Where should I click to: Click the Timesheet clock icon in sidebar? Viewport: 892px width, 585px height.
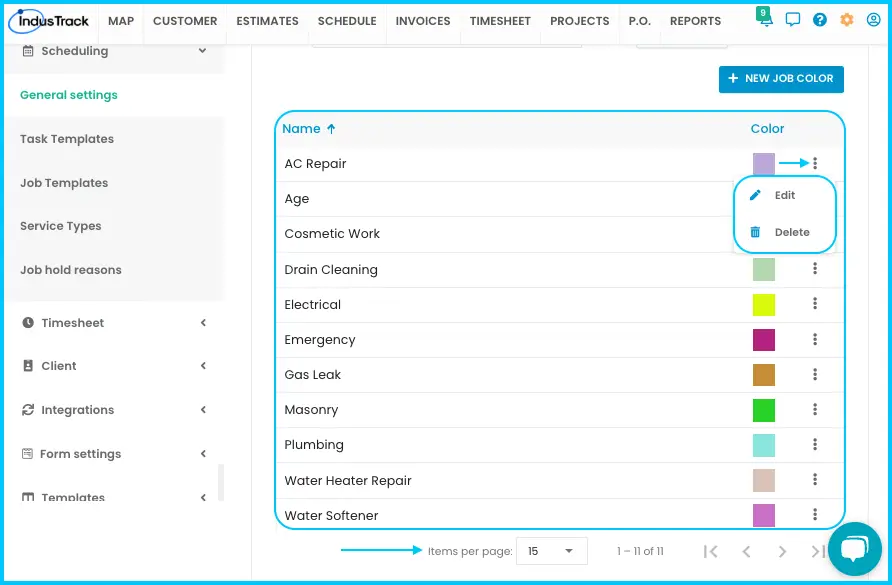pyautogui.click(x=28, y=323)
